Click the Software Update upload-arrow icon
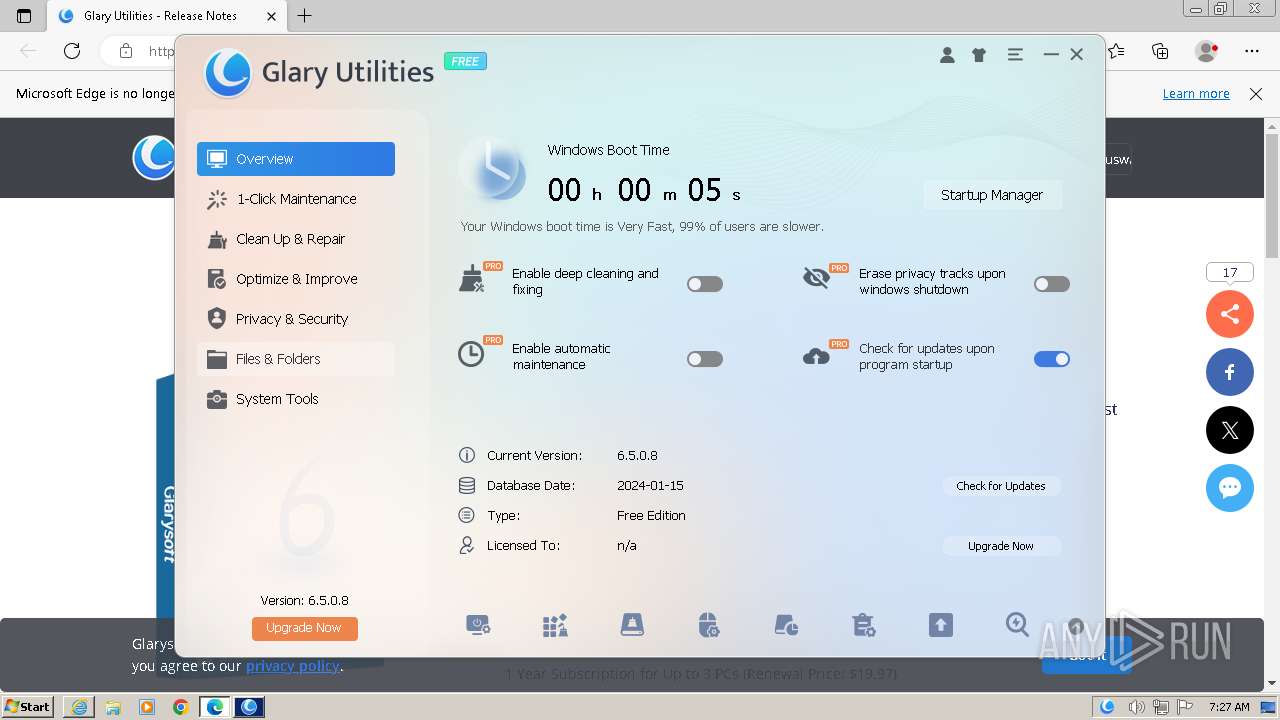 940,626
